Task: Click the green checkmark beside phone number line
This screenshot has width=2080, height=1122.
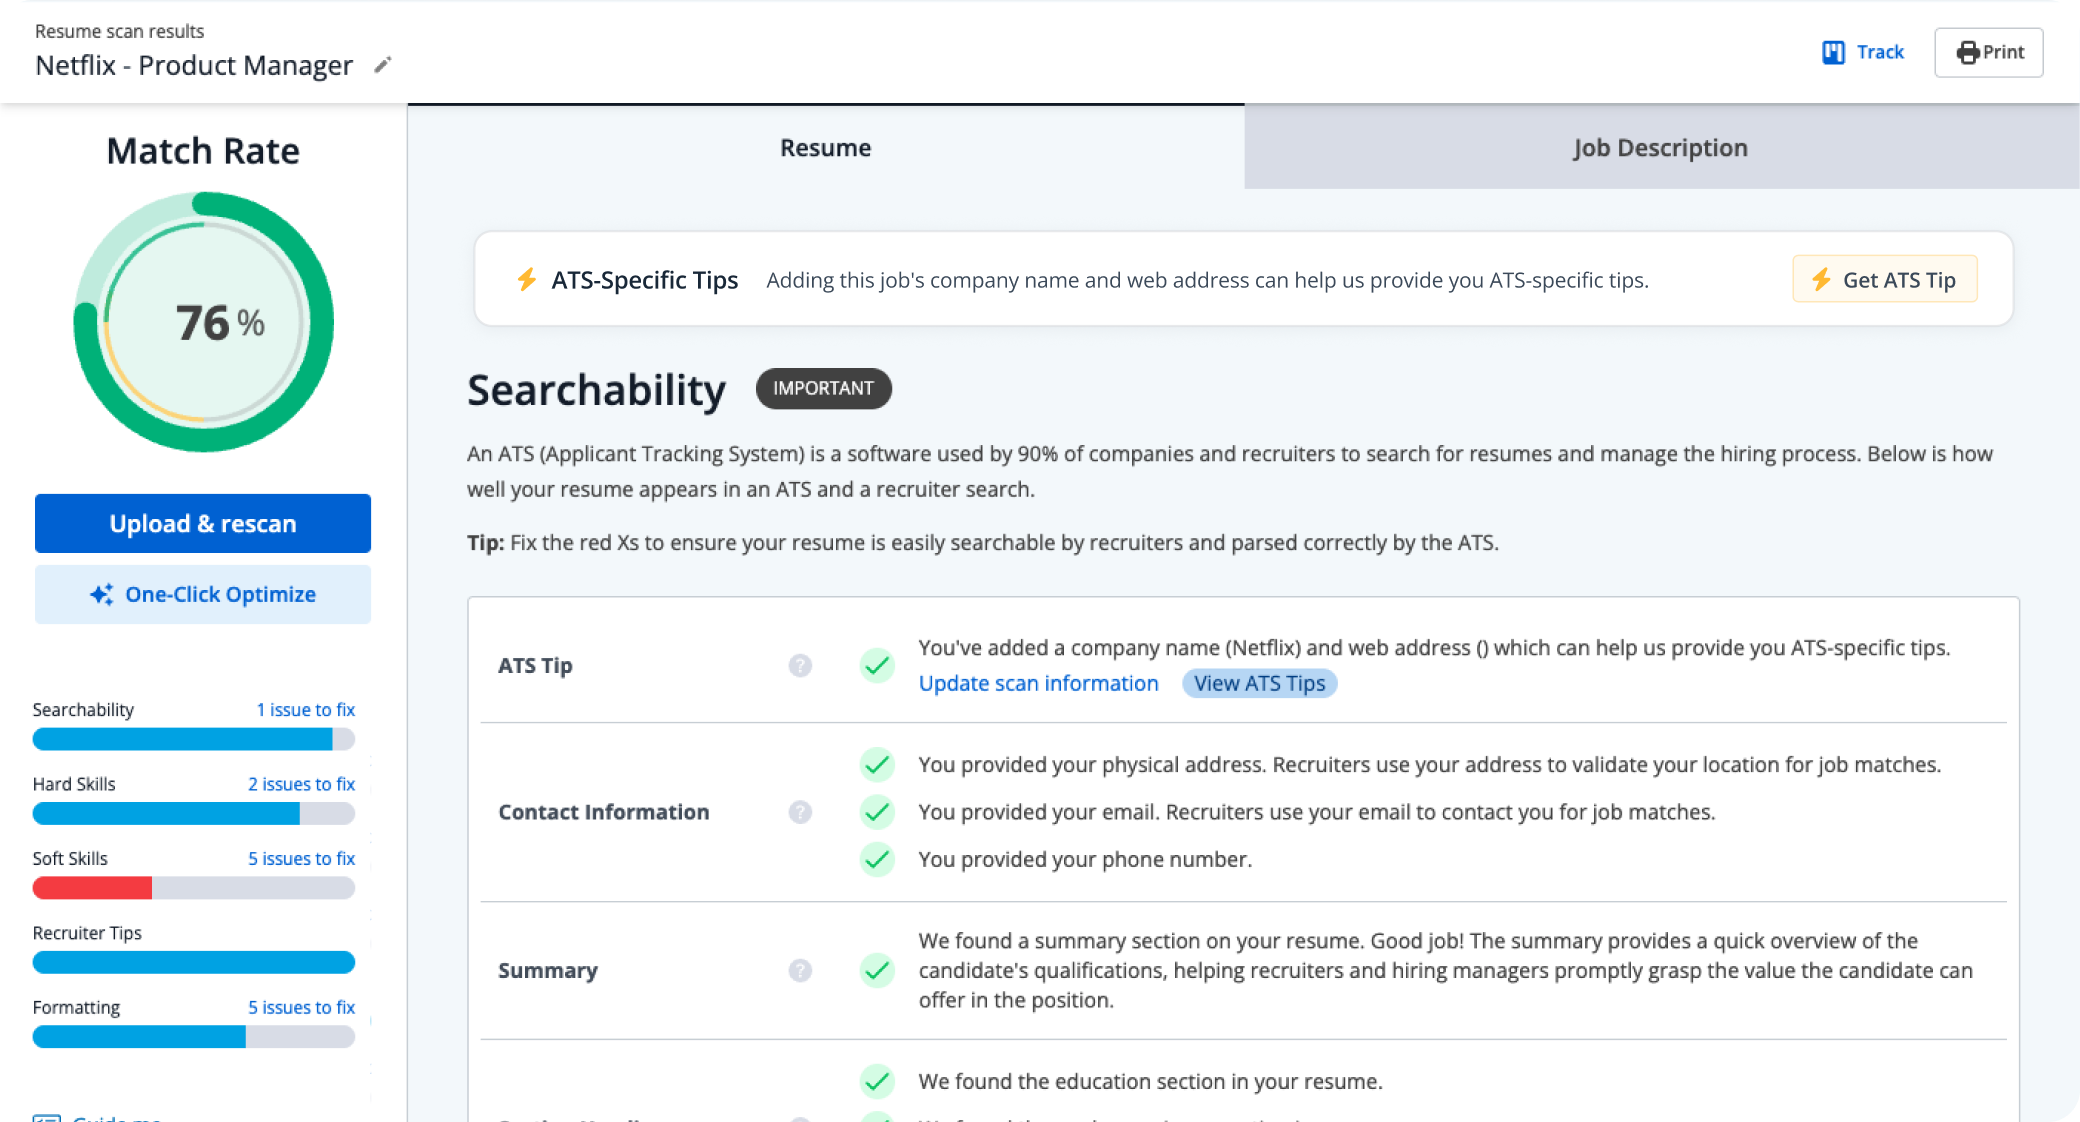Action: click(x=877, y=859)
